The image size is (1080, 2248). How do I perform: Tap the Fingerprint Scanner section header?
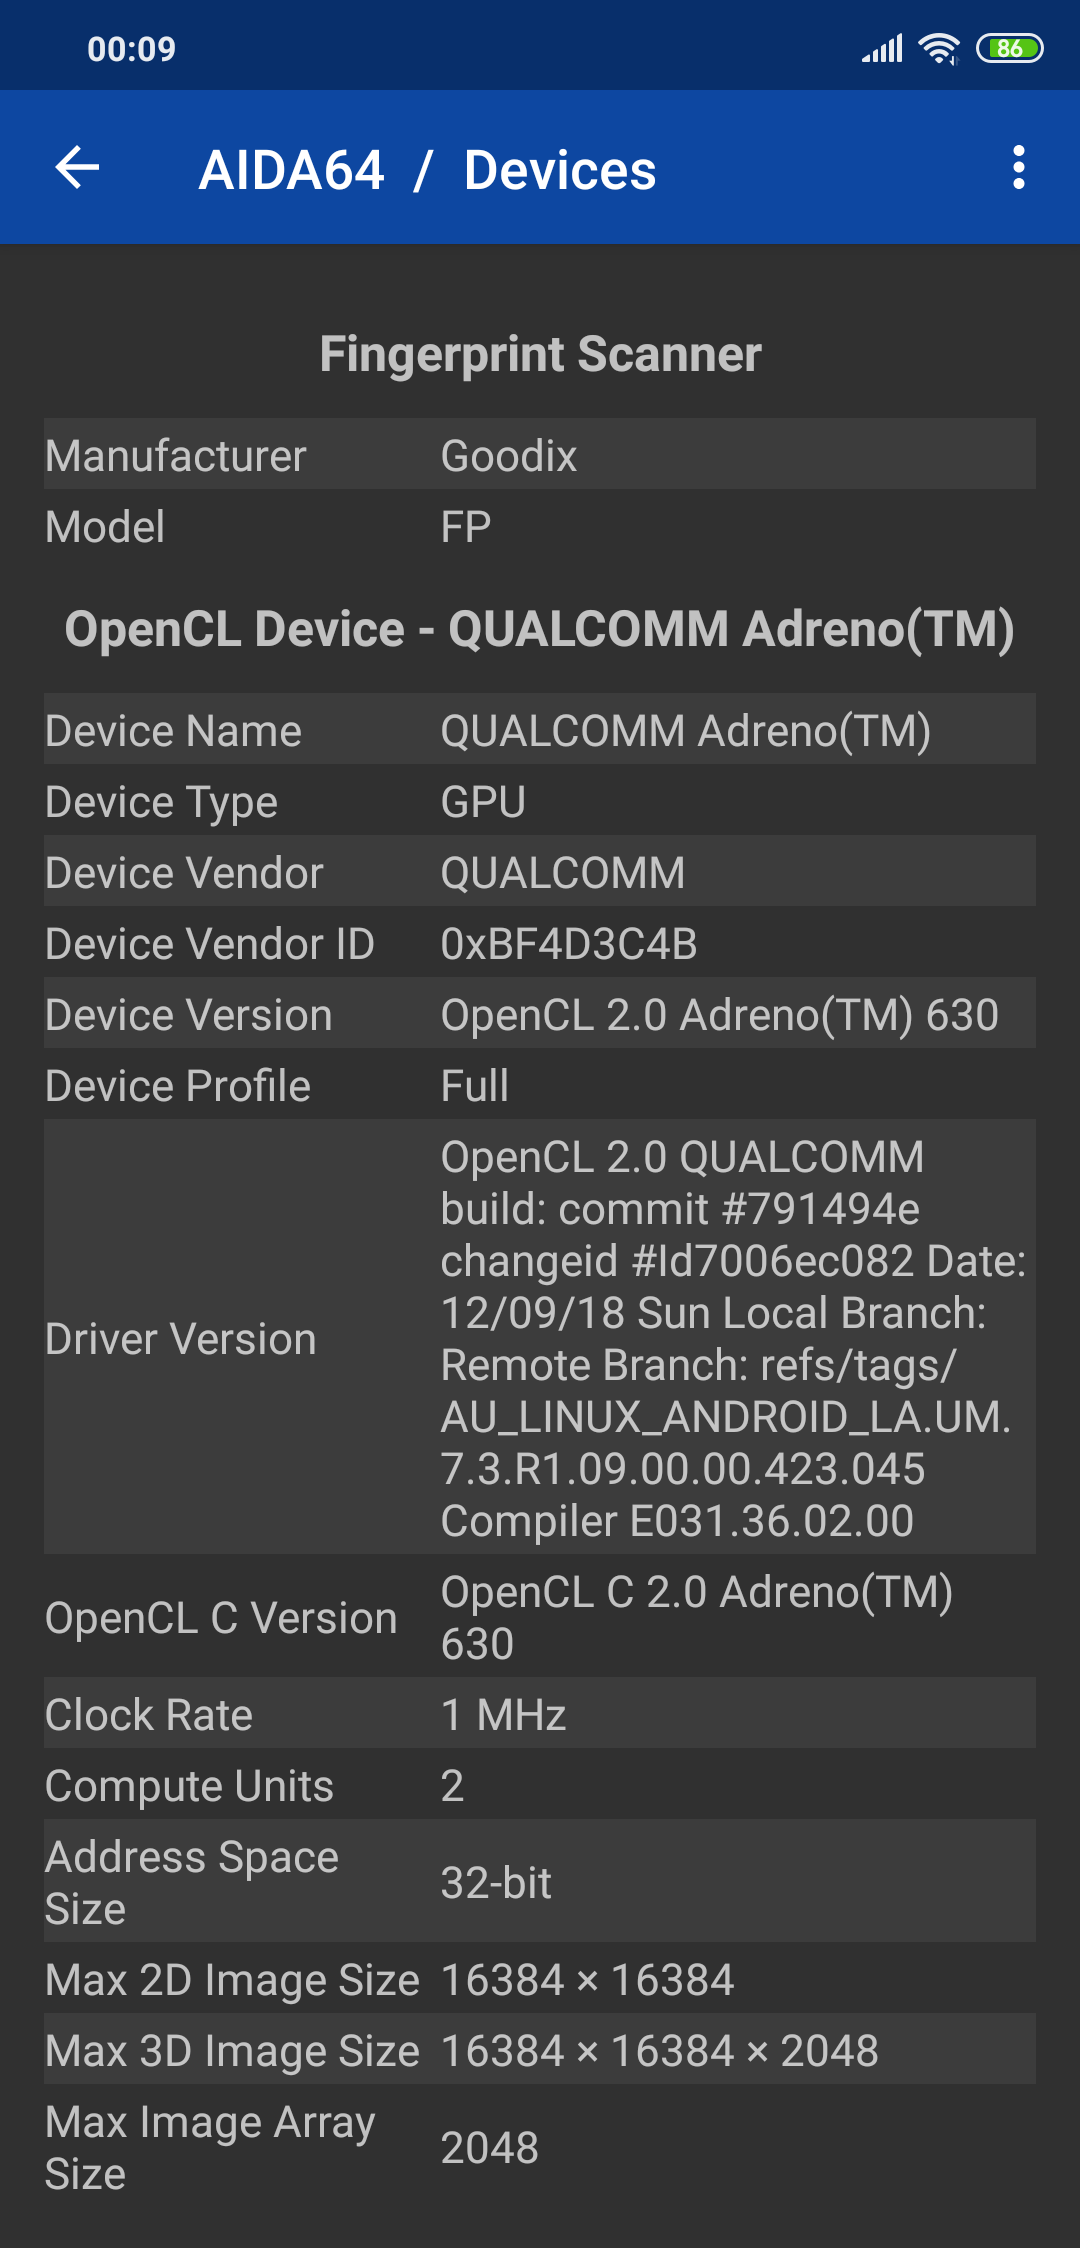click(540, 354)
